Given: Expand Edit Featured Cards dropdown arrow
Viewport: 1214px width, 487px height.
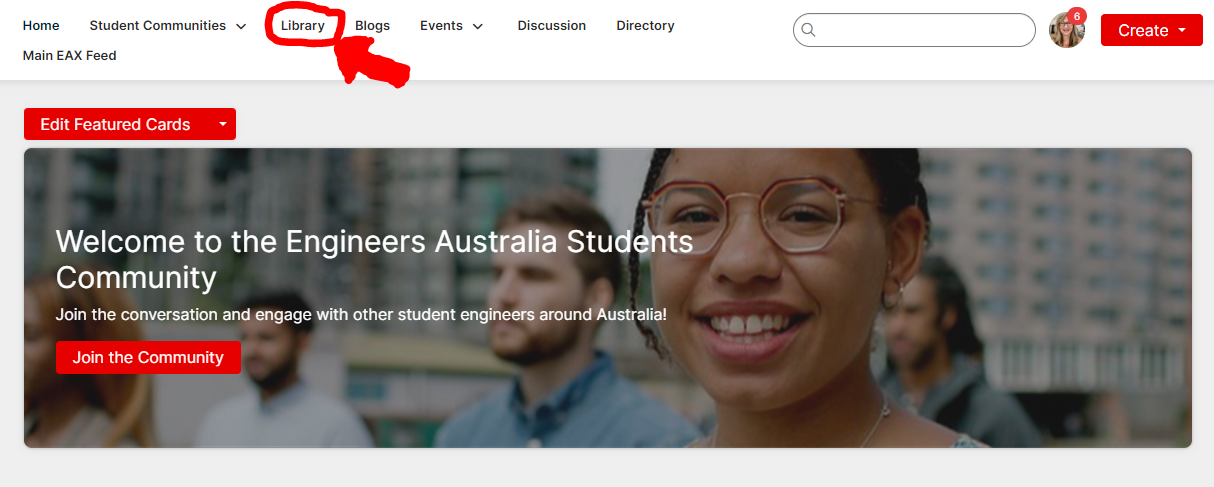Looking at the screenshot, I should [222, 124].
